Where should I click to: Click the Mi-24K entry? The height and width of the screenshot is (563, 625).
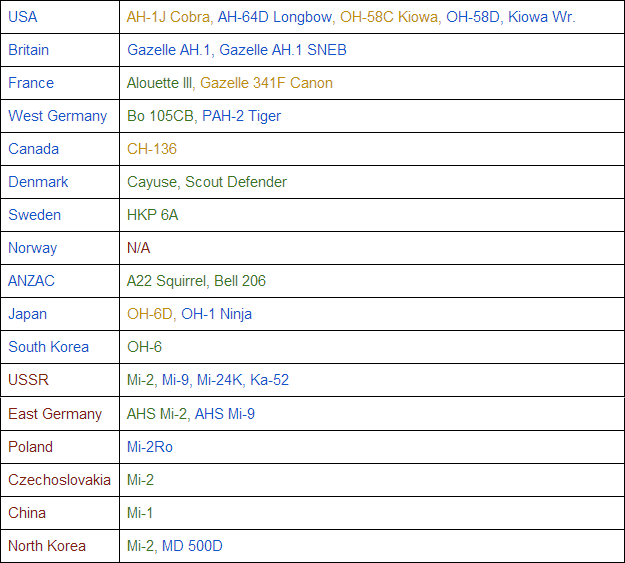[x=219, y=380]
